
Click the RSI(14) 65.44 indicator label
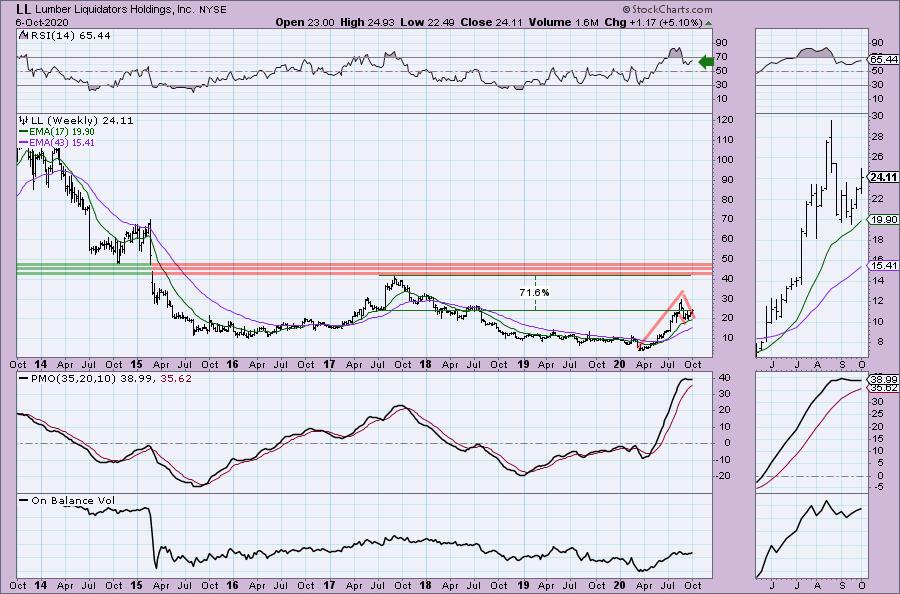tap(71, 36)
